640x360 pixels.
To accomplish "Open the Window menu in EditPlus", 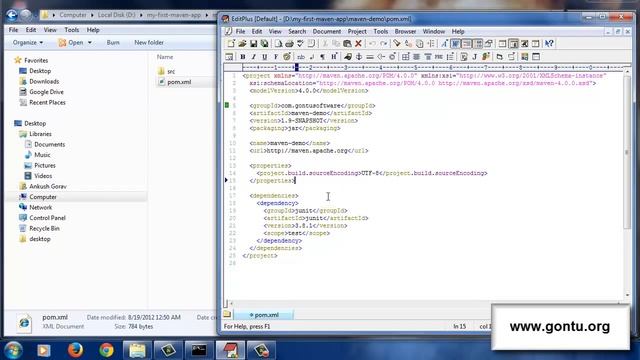I will coord(433,31).
